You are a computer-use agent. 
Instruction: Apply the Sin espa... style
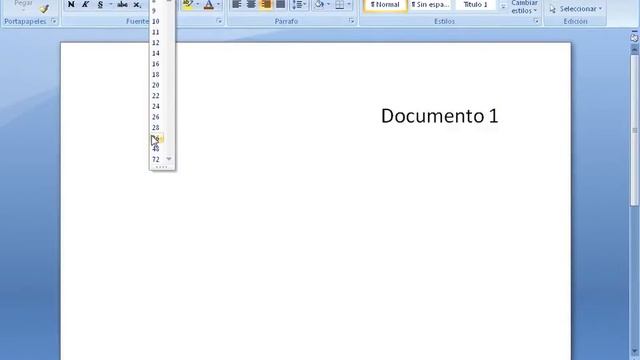pos(430,5)
